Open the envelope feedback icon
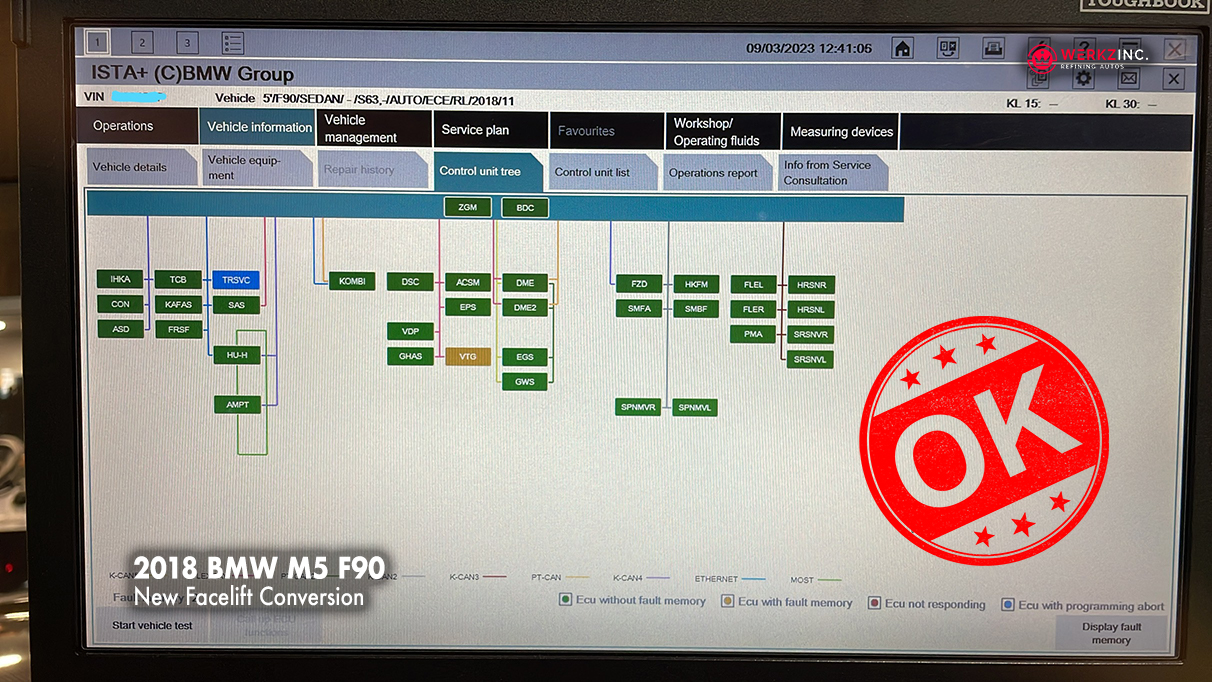1212x682 pixels. (1129, 78)
